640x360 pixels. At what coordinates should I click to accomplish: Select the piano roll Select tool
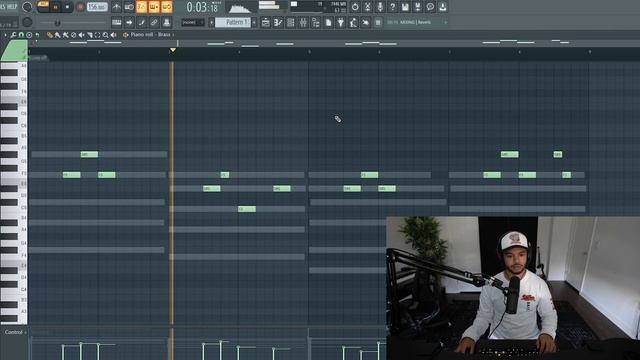click(x=98, y=35)
